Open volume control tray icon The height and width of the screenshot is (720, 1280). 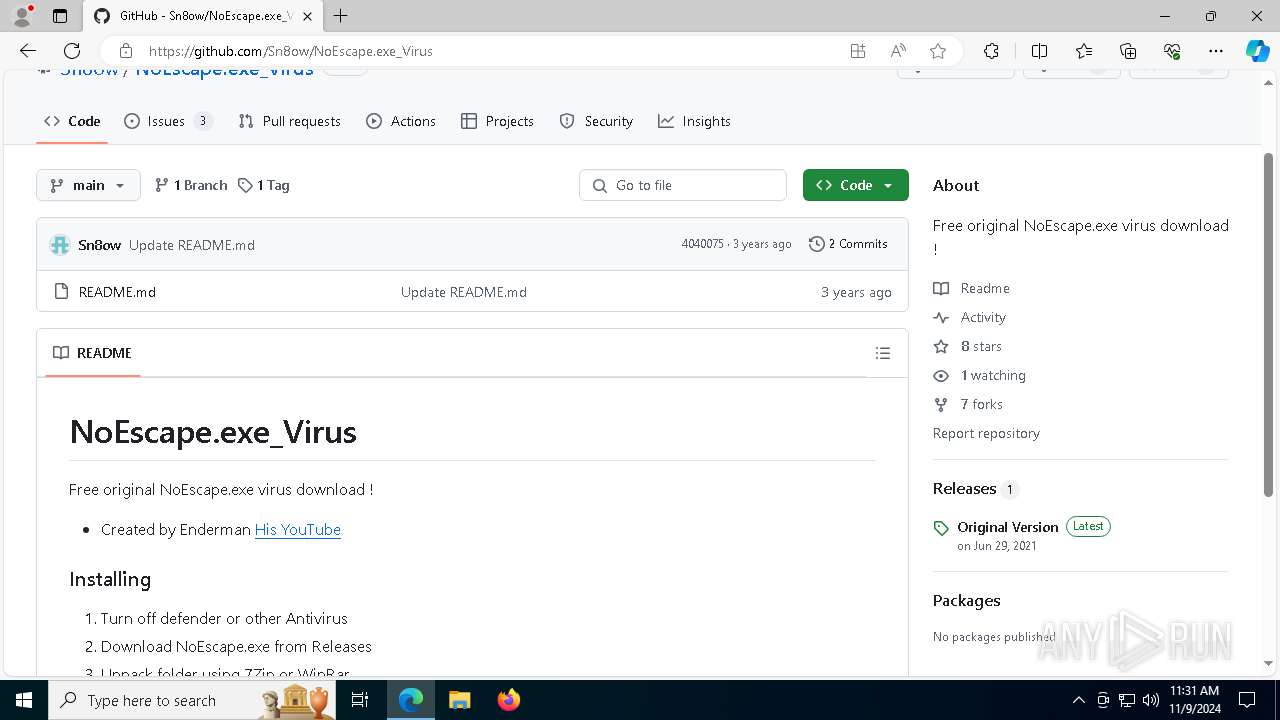coord(1151,700)
